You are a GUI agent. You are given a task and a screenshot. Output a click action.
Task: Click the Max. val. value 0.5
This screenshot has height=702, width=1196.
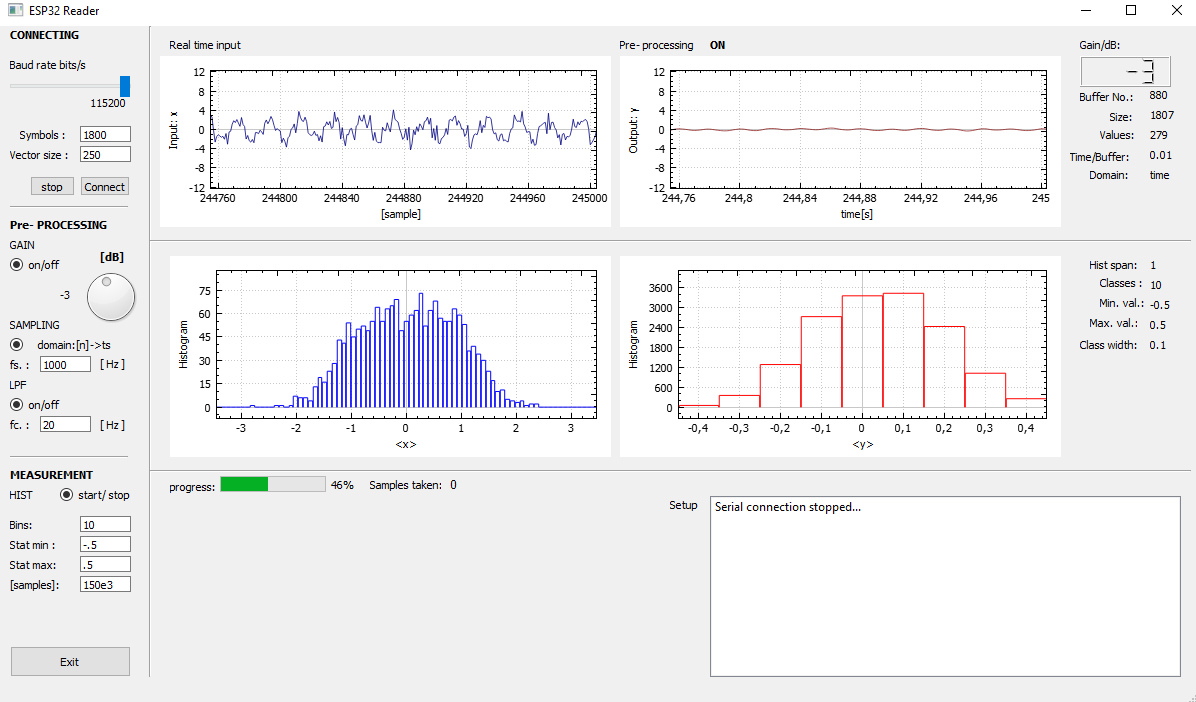[x=1157, y=325]
